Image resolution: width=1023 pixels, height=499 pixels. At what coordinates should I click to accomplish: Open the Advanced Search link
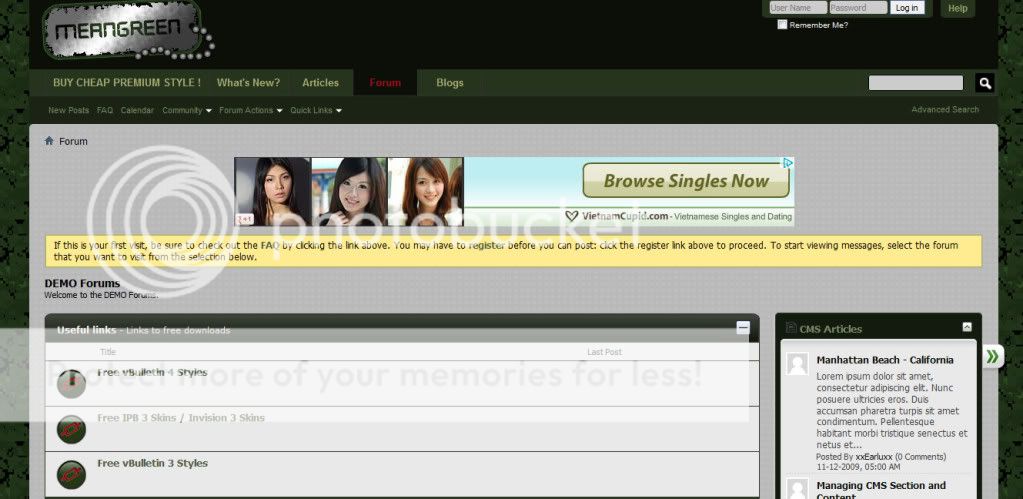[x=945, y=110]
